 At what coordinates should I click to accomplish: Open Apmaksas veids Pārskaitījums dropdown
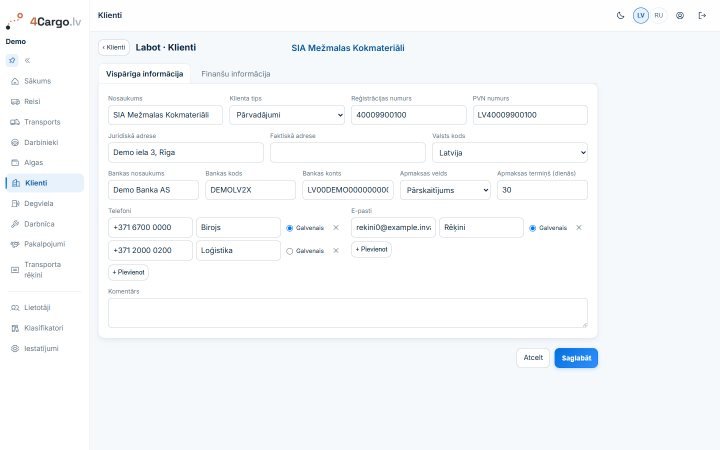pyautogui.click(x=445, y=190)
